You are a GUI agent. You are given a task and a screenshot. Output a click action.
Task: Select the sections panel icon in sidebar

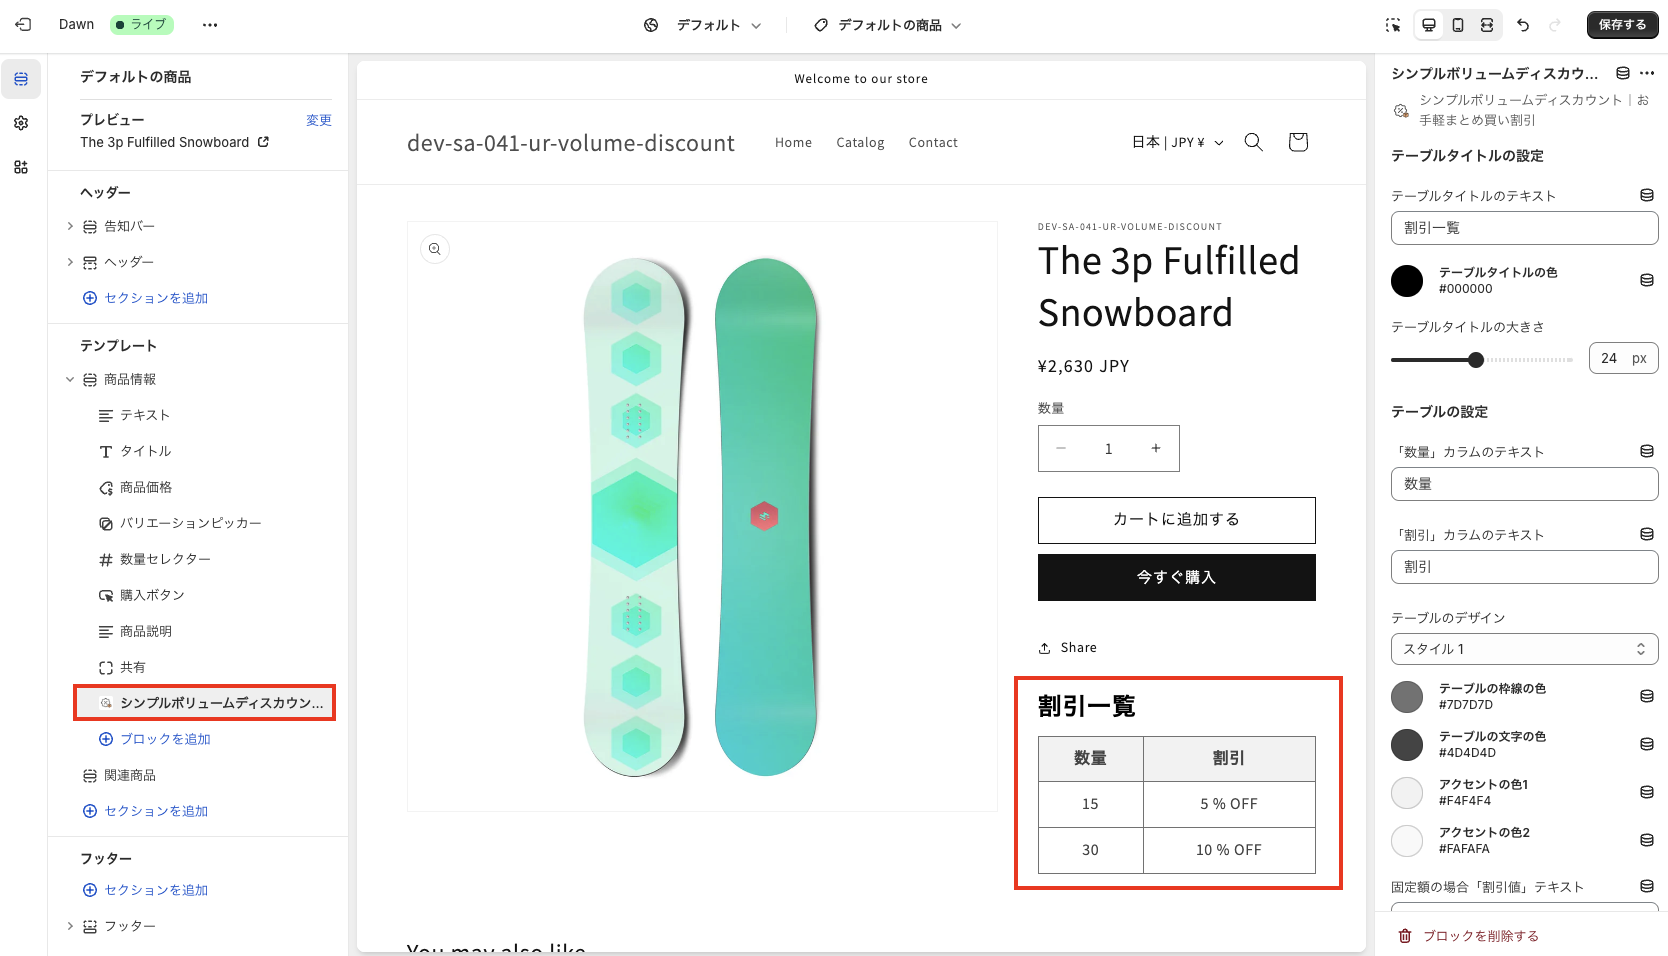point(21,78)
